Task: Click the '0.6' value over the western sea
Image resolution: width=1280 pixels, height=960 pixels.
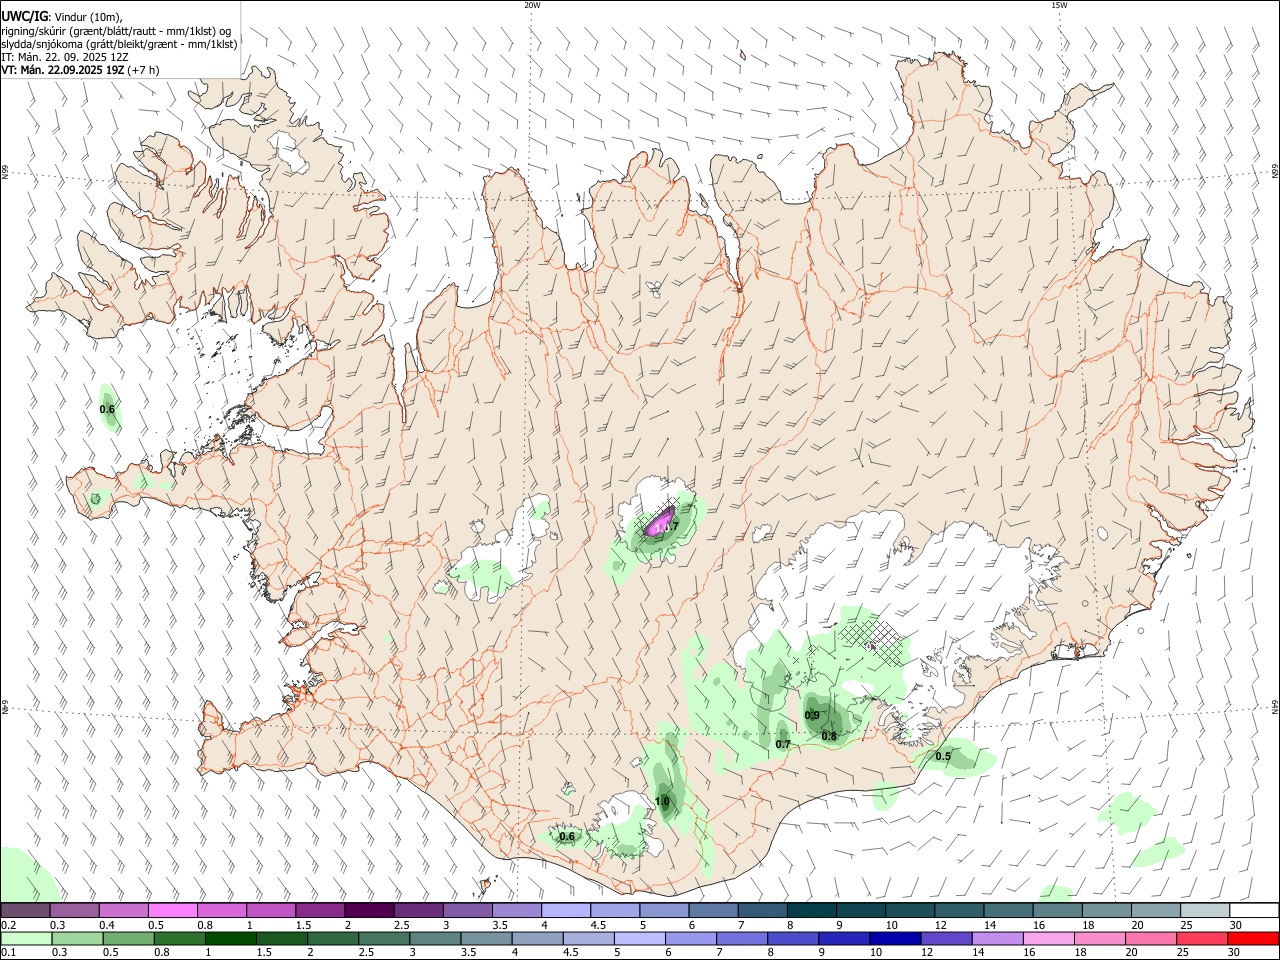Action: coord(107,409)
